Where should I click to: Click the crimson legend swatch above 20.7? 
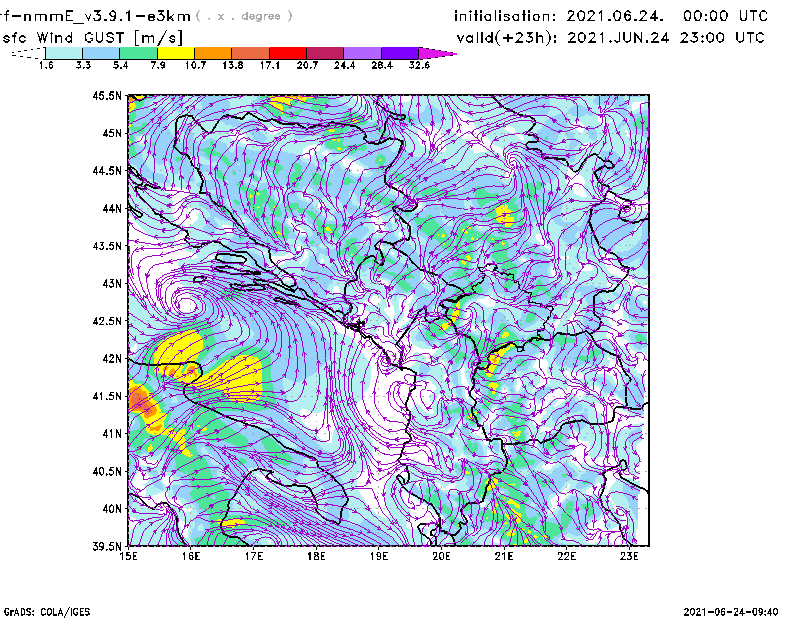click(325, 53)
